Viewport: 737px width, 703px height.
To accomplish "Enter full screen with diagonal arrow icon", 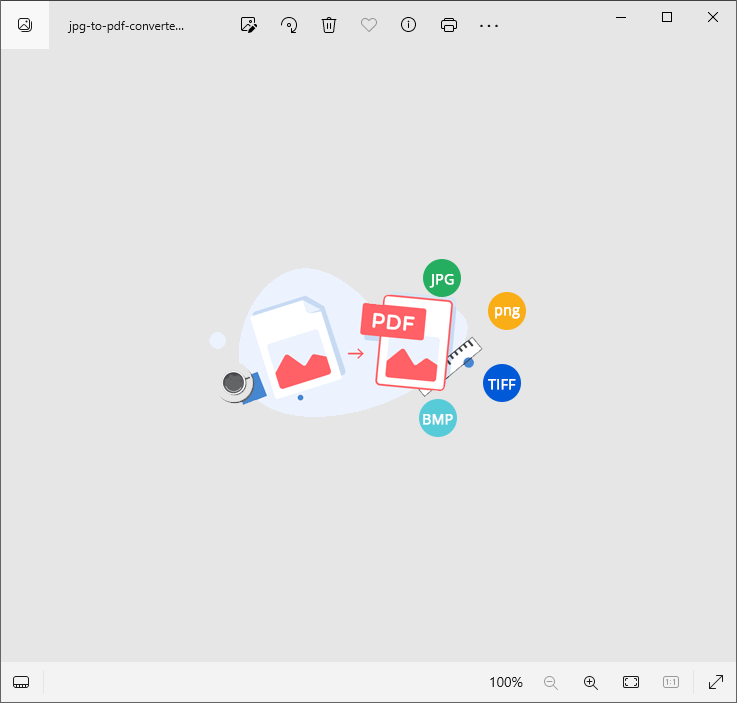I will [716, 682].
